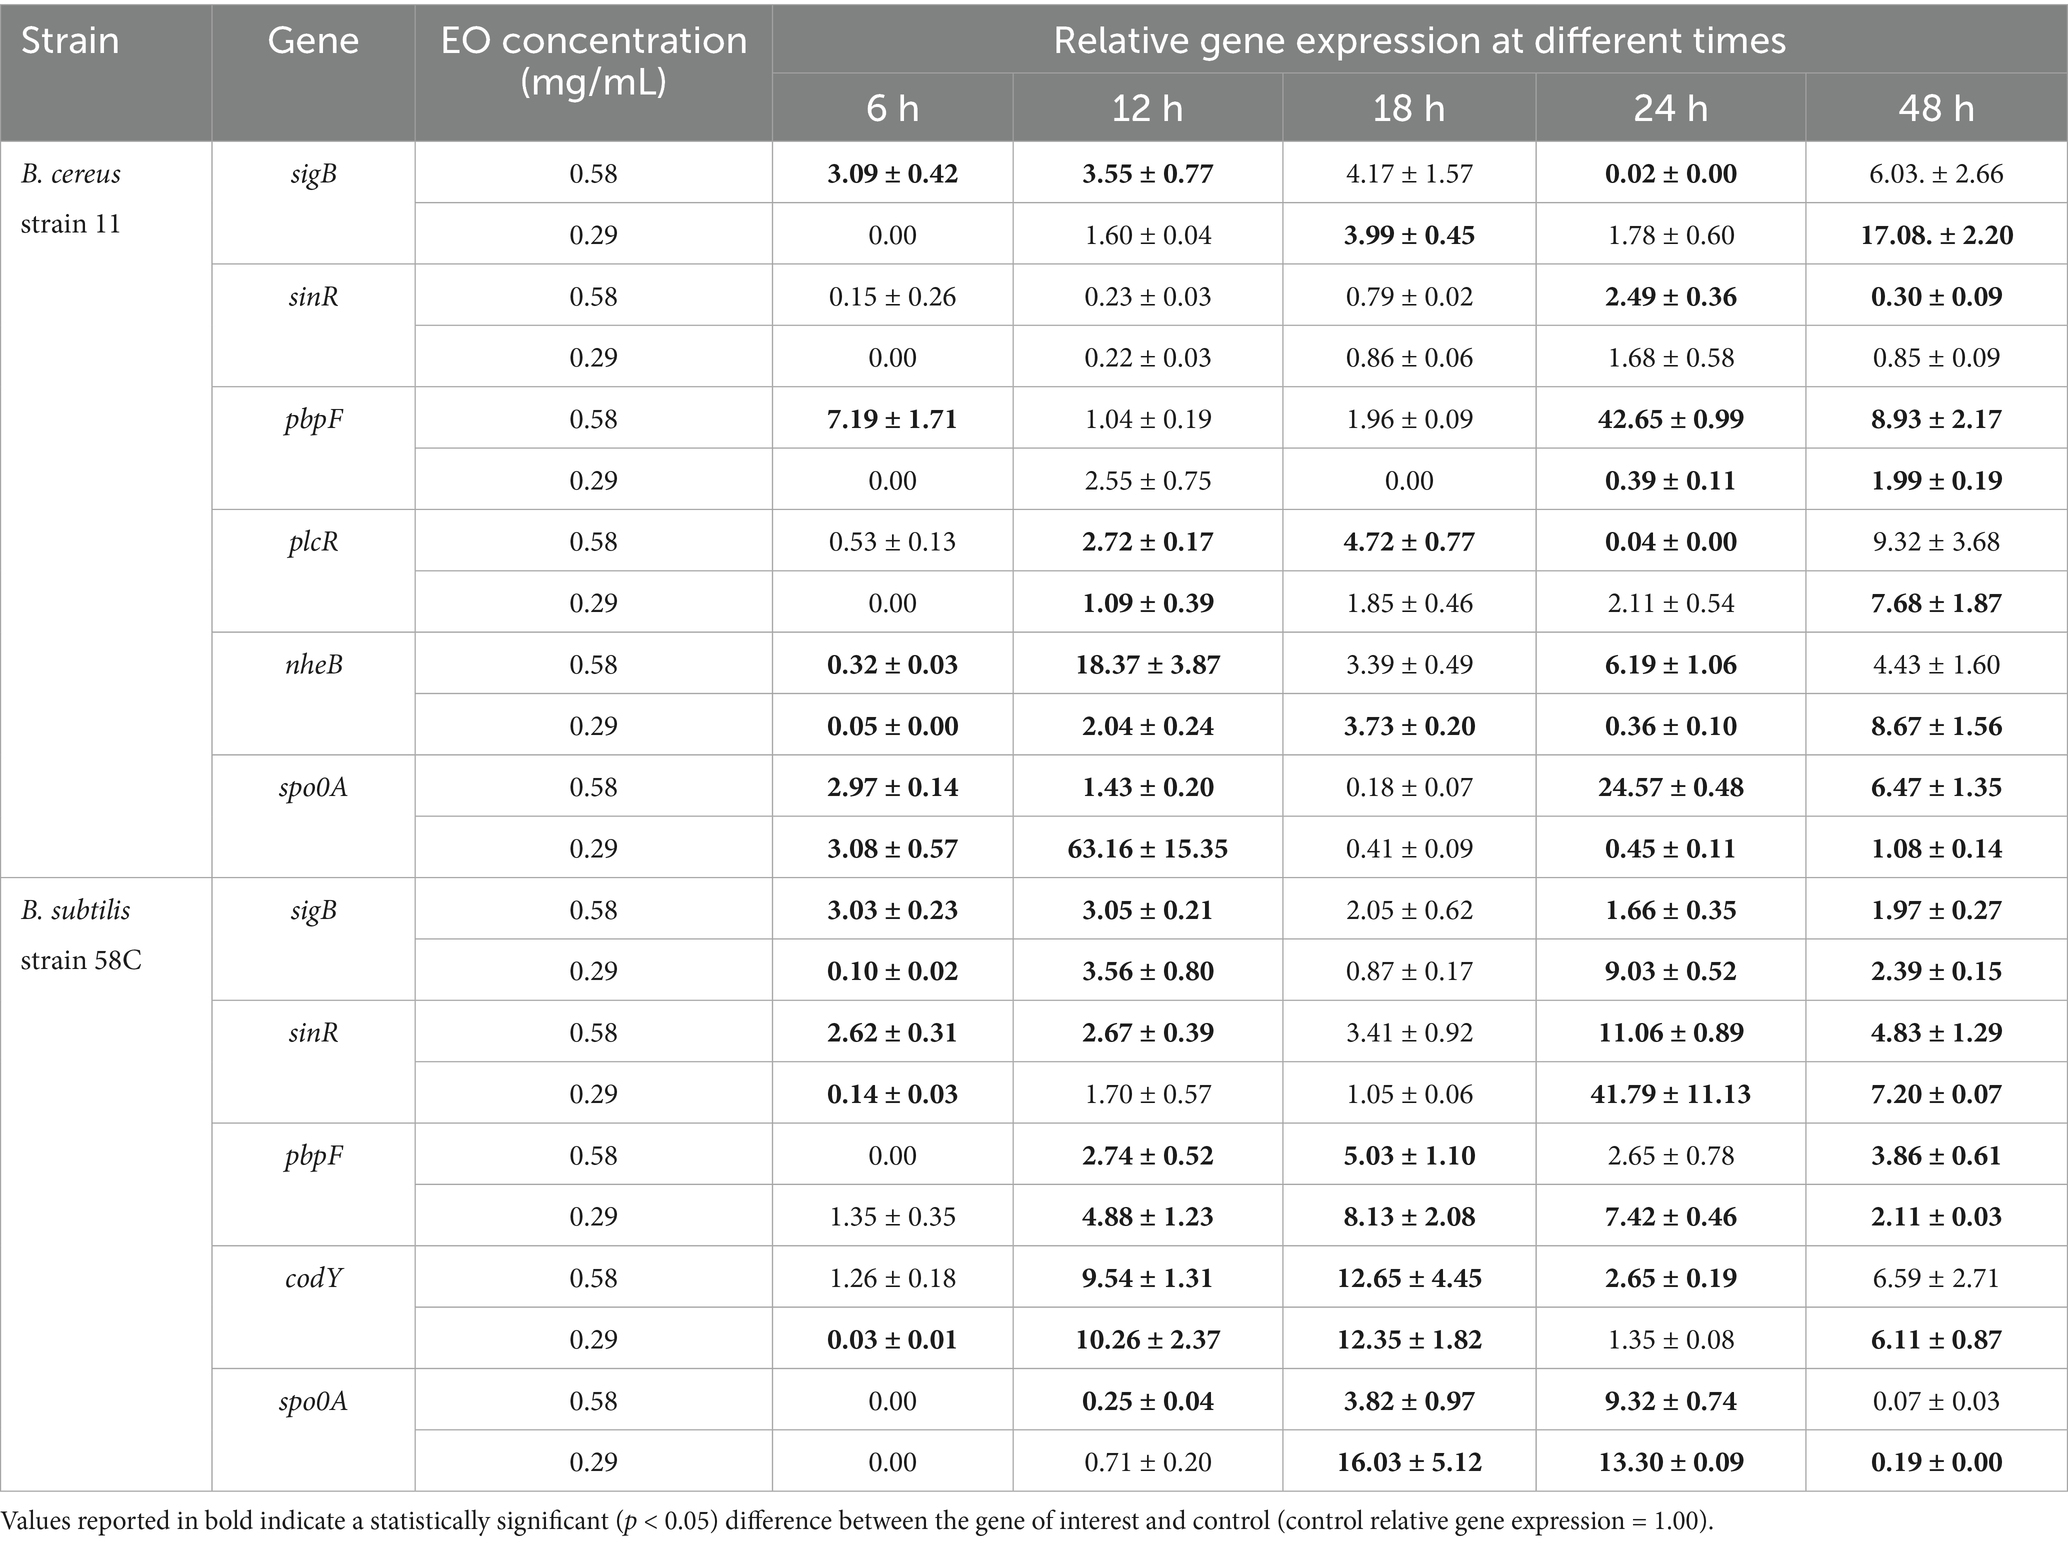Select the value 18.37 ± 3.87
Screen dimensions: 2068x1543
click(1147, 665)
